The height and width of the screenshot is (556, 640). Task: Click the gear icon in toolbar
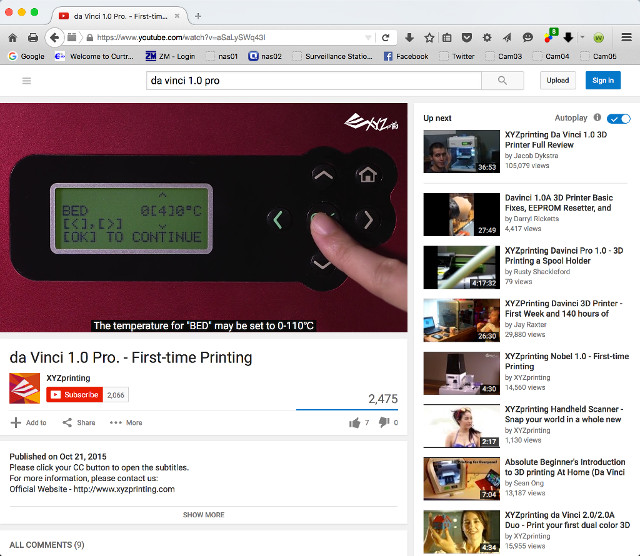pyautogui.click(x=487, y=38)
